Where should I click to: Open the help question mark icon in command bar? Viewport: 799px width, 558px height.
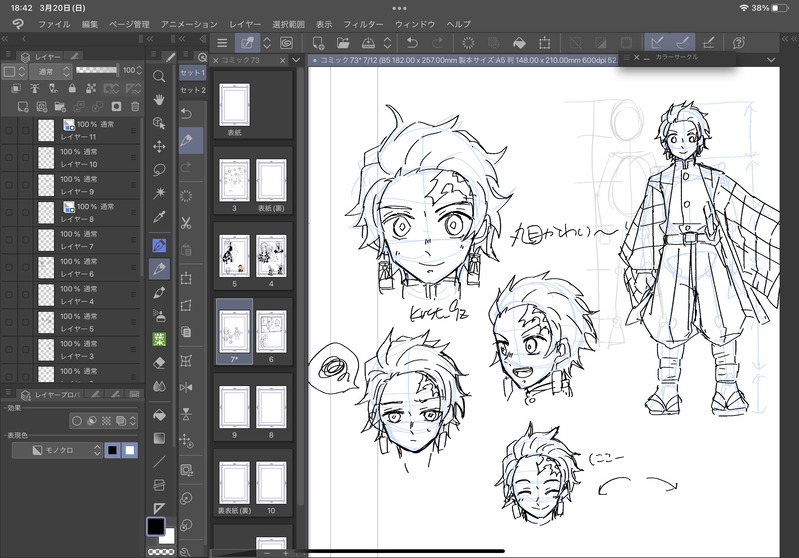tap(738, 43)
